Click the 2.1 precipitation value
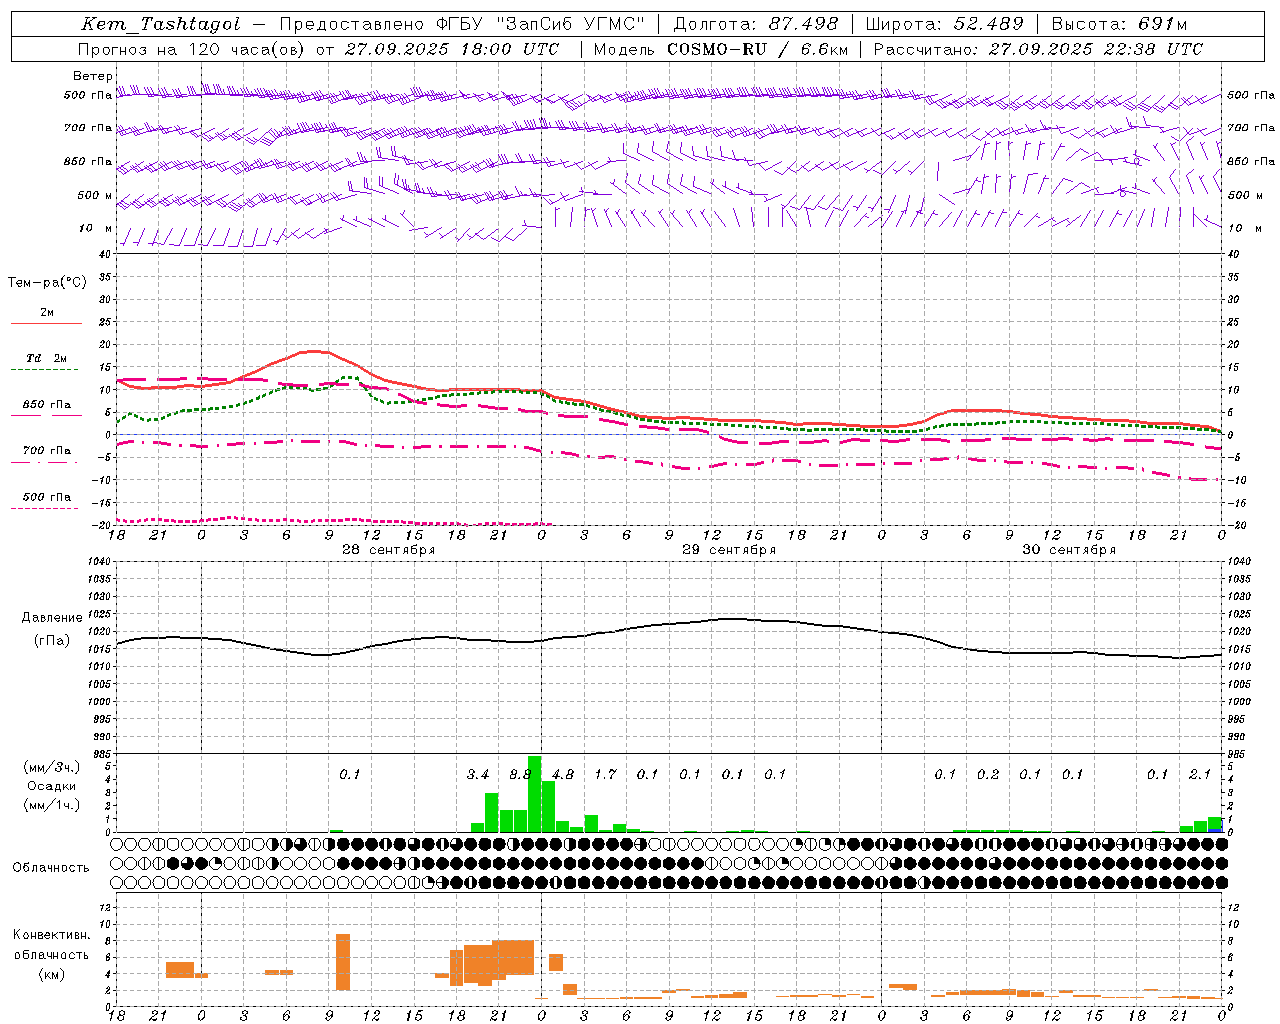Viewport: 1280px width, 1024px height. coord(1200,774)
